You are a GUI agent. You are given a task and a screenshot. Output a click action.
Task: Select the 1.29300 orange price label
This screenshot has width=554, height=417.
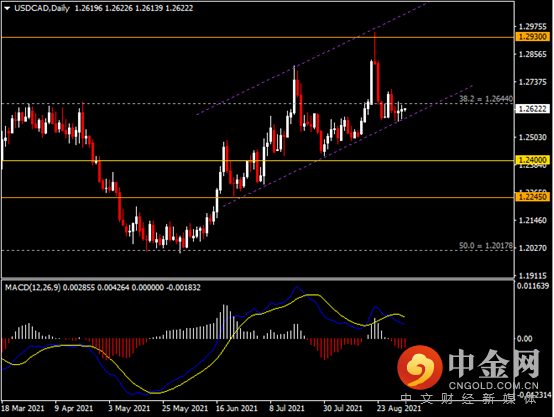533,37
